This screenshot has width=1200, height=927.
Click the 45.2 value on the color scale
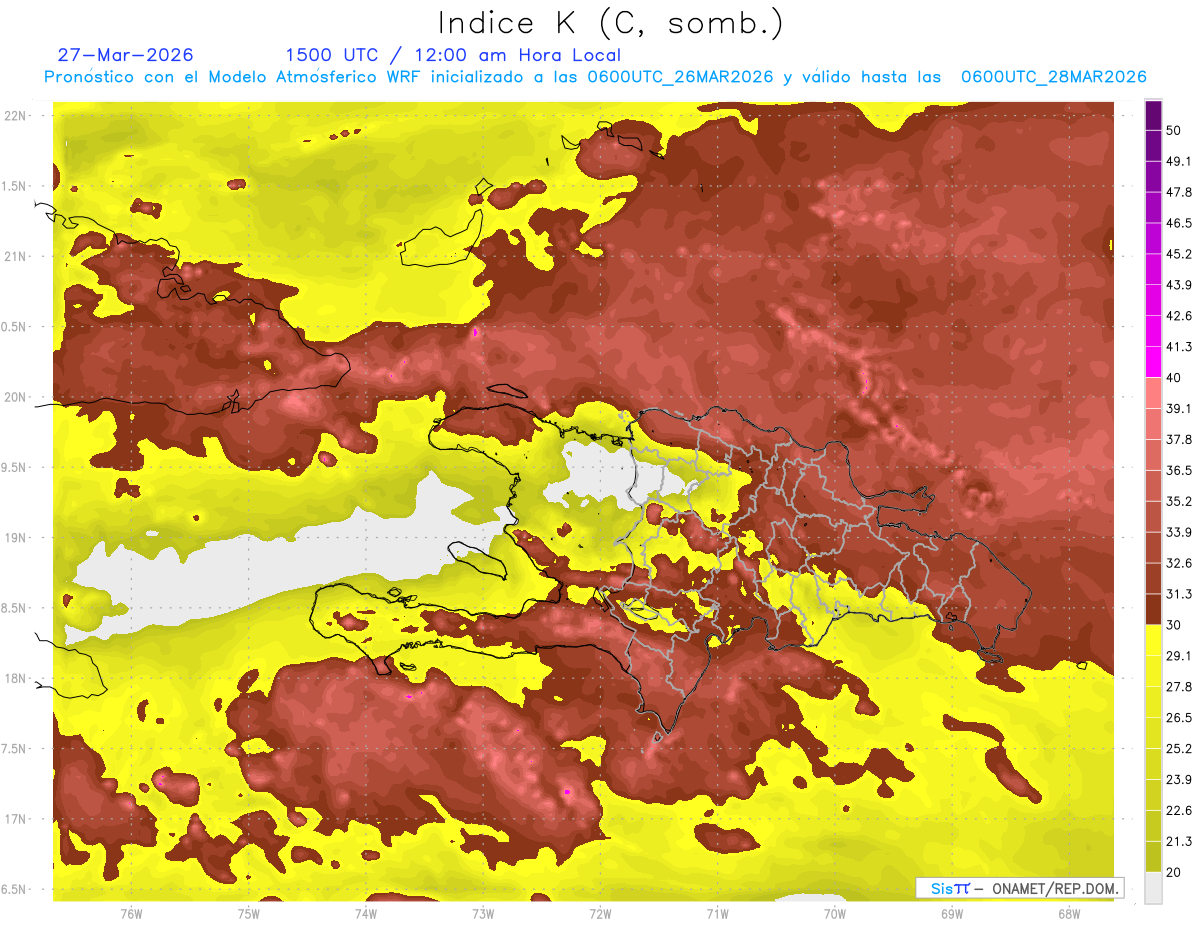1180,254
